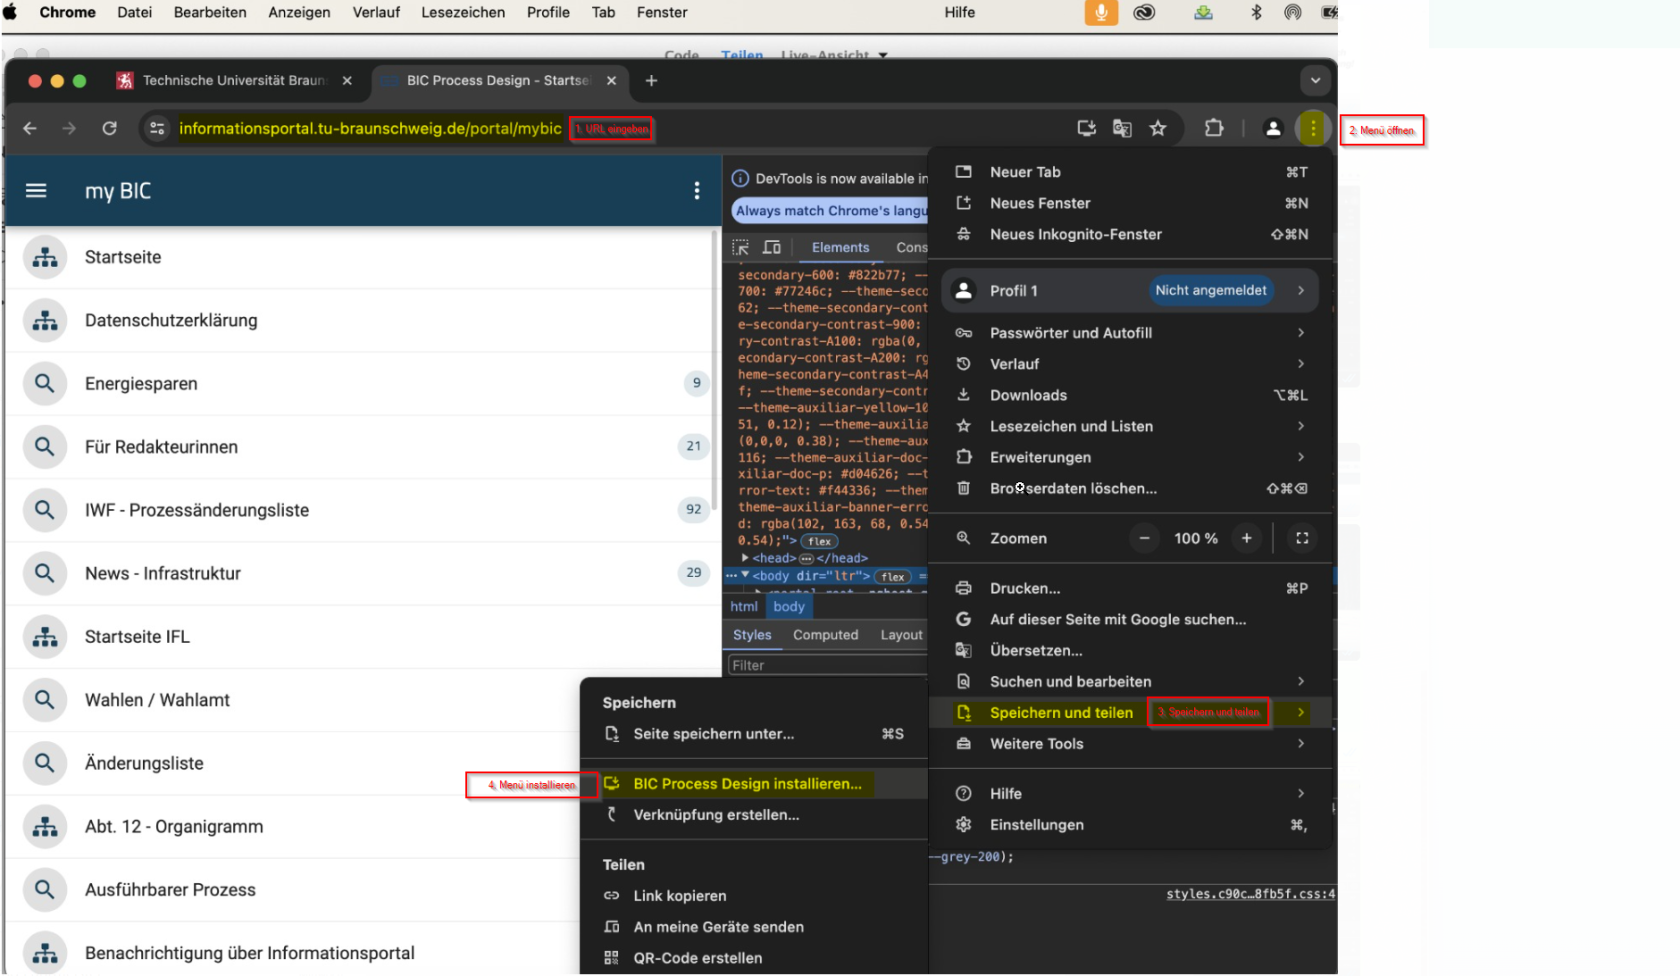Reload the current page
Viewport: 1680px width, 976px height.
[110, 128]
